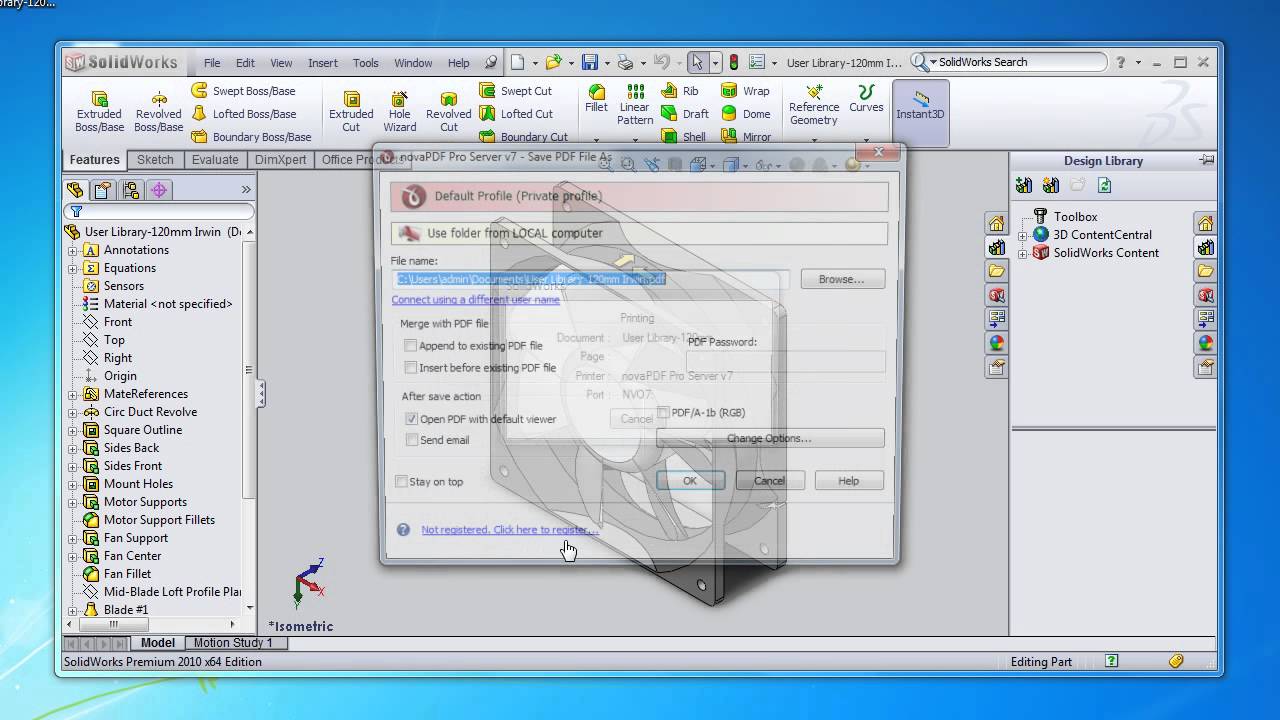The height and width of the screenshot is (720, 1280).
Task: Click the Change Options... button
Action: pos(769,438)
